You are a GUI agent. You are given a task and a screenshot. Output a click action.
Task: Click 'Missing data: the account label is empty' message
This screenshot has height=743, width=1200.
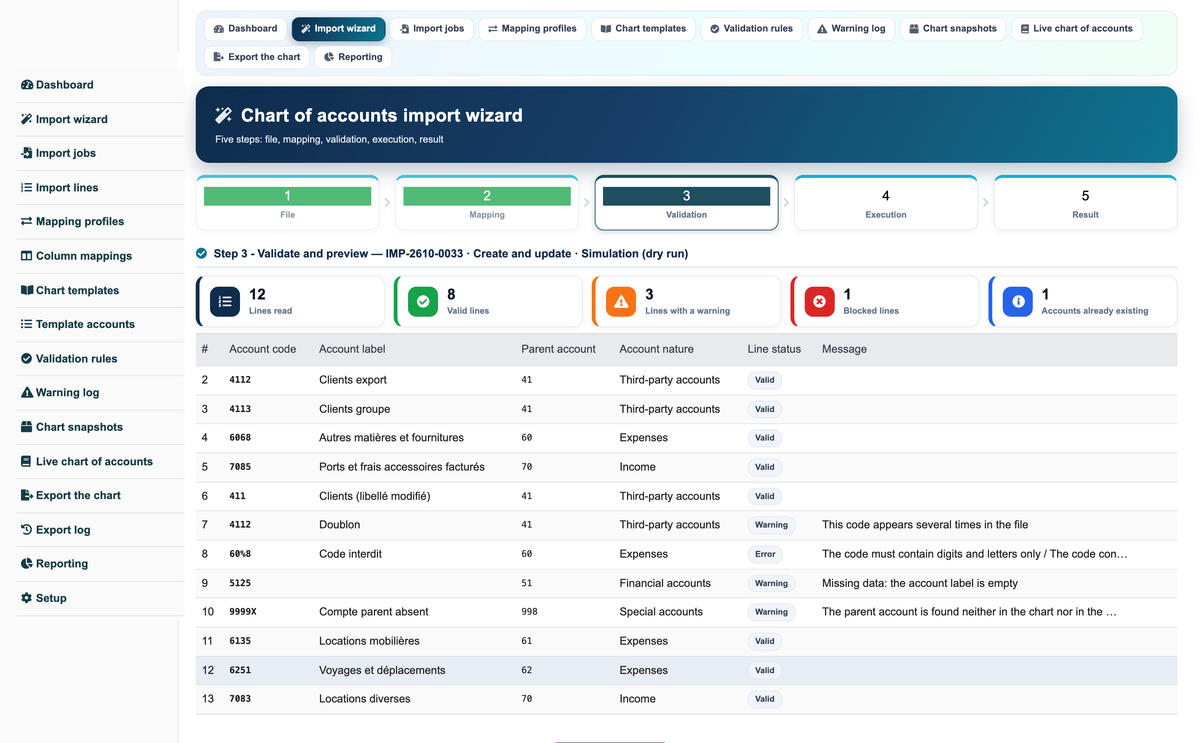click(x=920, y=583)
